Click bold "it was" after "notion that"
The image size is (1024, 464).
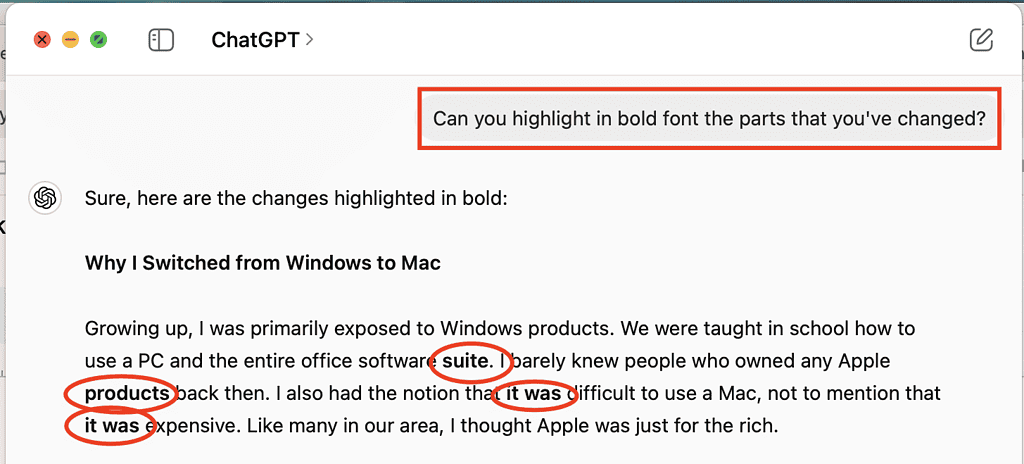pos(533,393)
